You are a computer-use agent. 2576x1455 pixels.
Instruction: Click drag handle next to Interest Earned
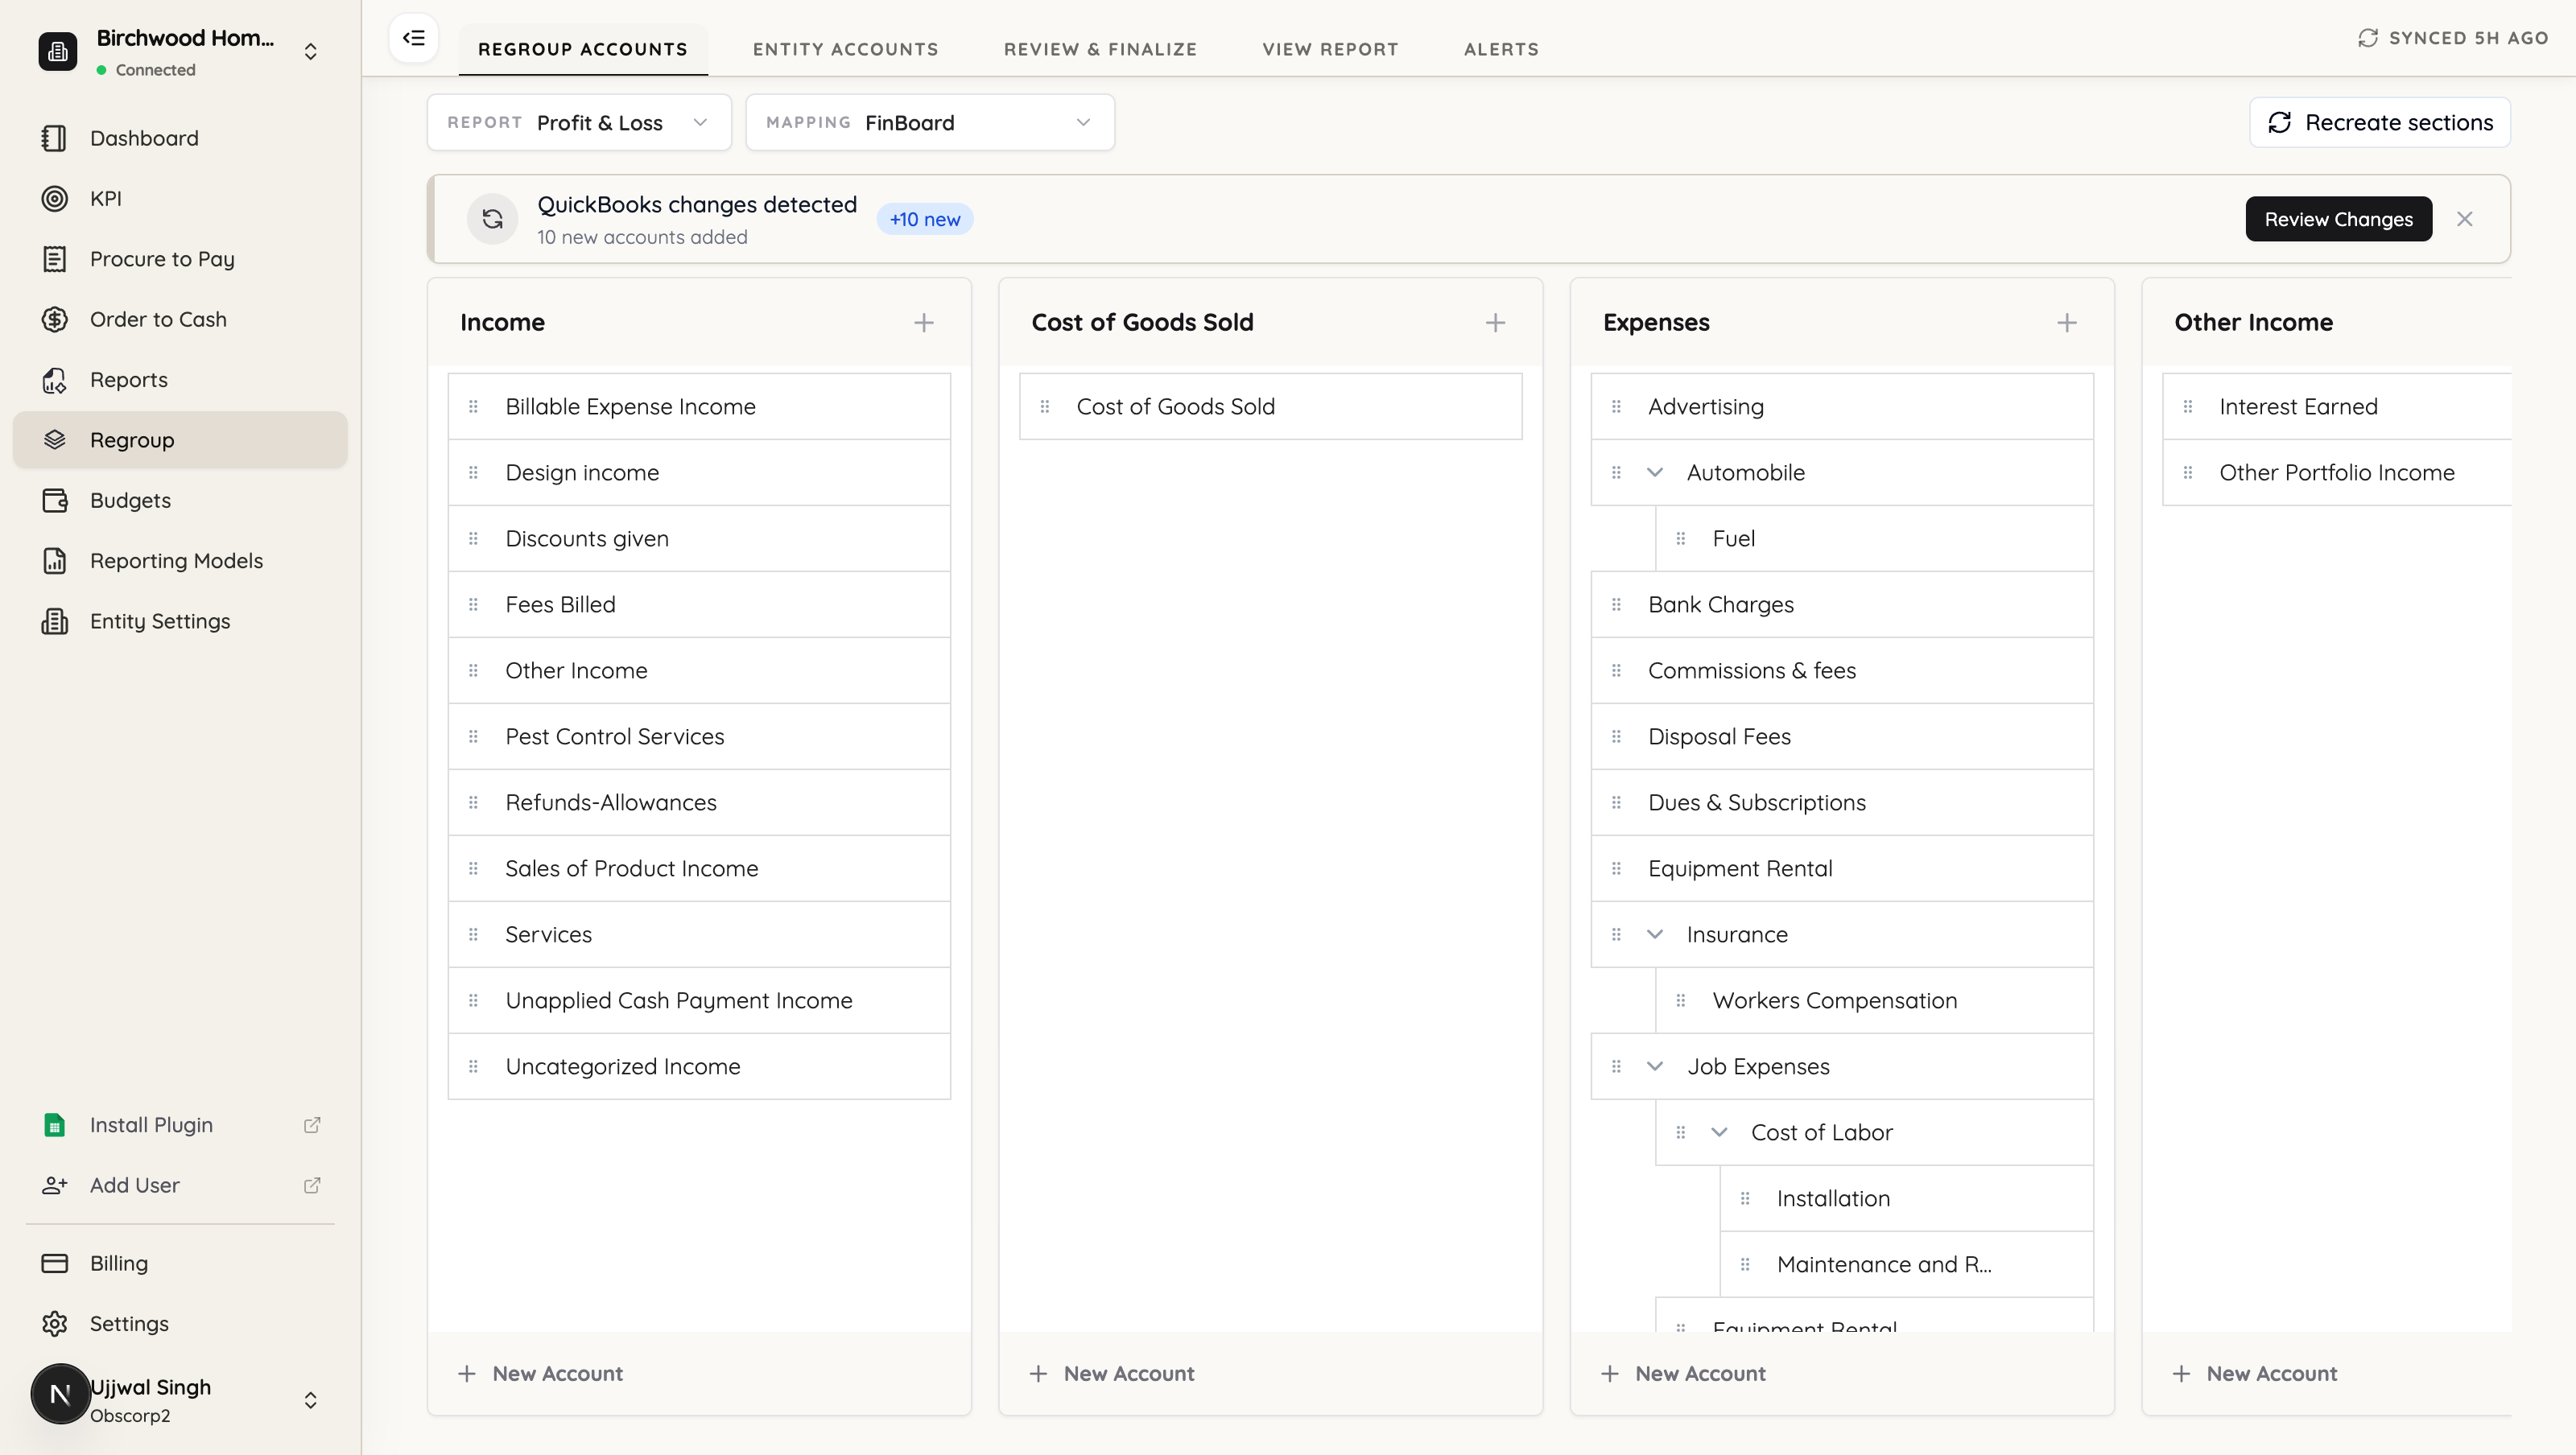click(x=2188, y=407)
